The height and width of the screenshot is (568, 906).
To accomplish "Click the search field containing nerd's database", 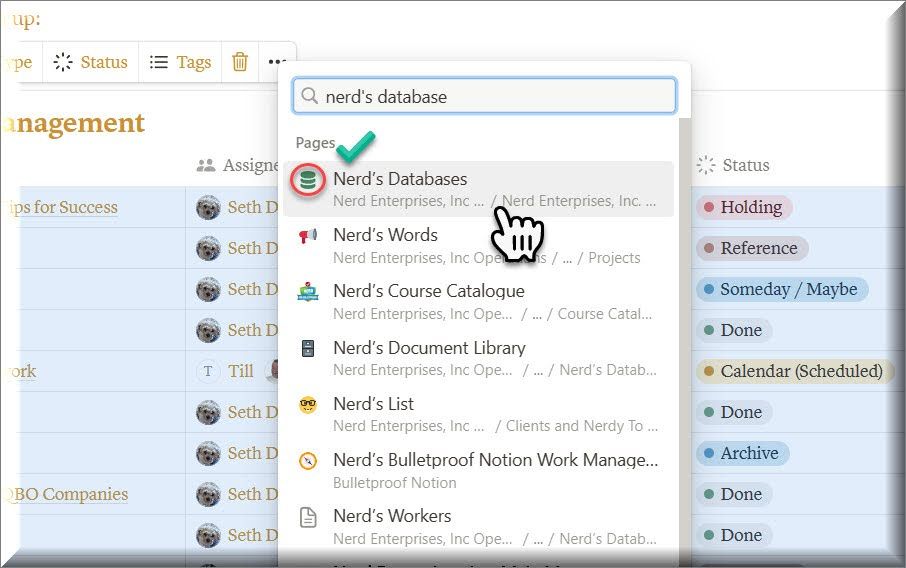I will 484,96.
